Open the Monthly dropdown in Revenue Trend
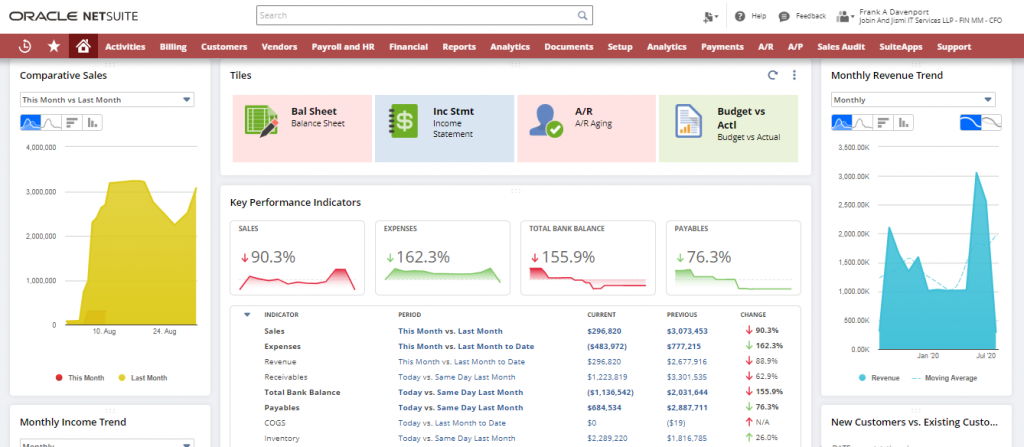 913,100
